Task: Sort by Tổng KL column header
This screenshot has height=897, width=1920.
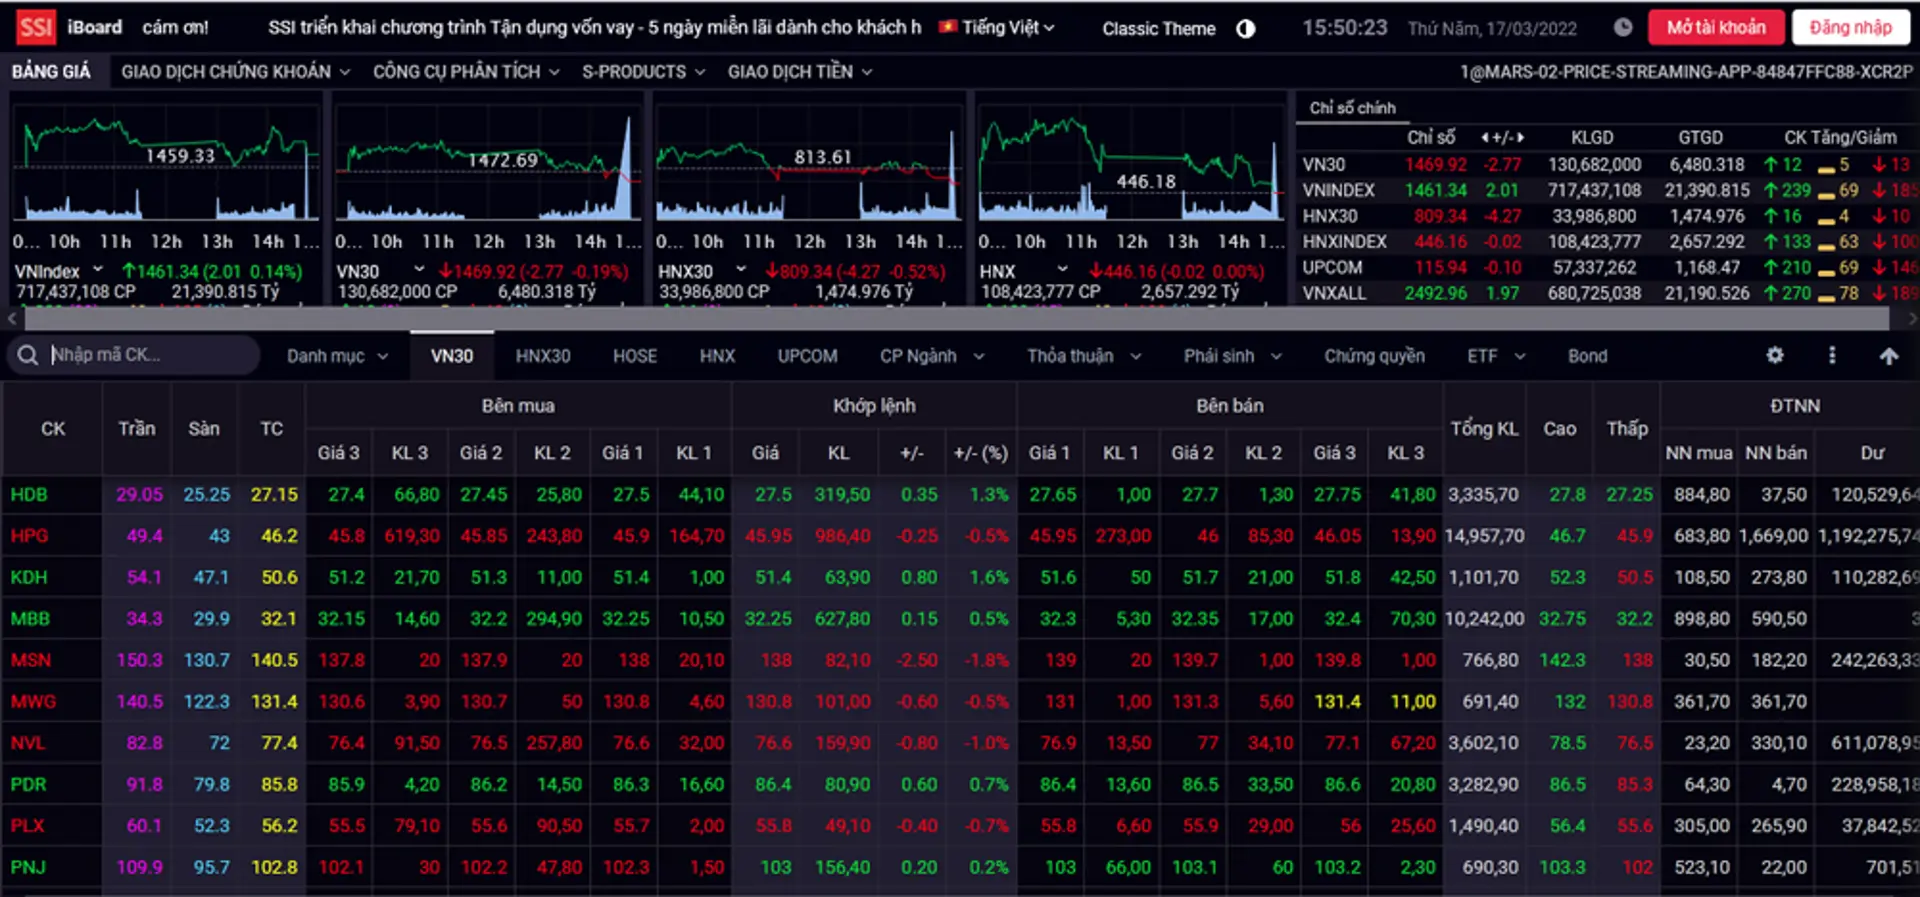Action: click(1484, 429)
